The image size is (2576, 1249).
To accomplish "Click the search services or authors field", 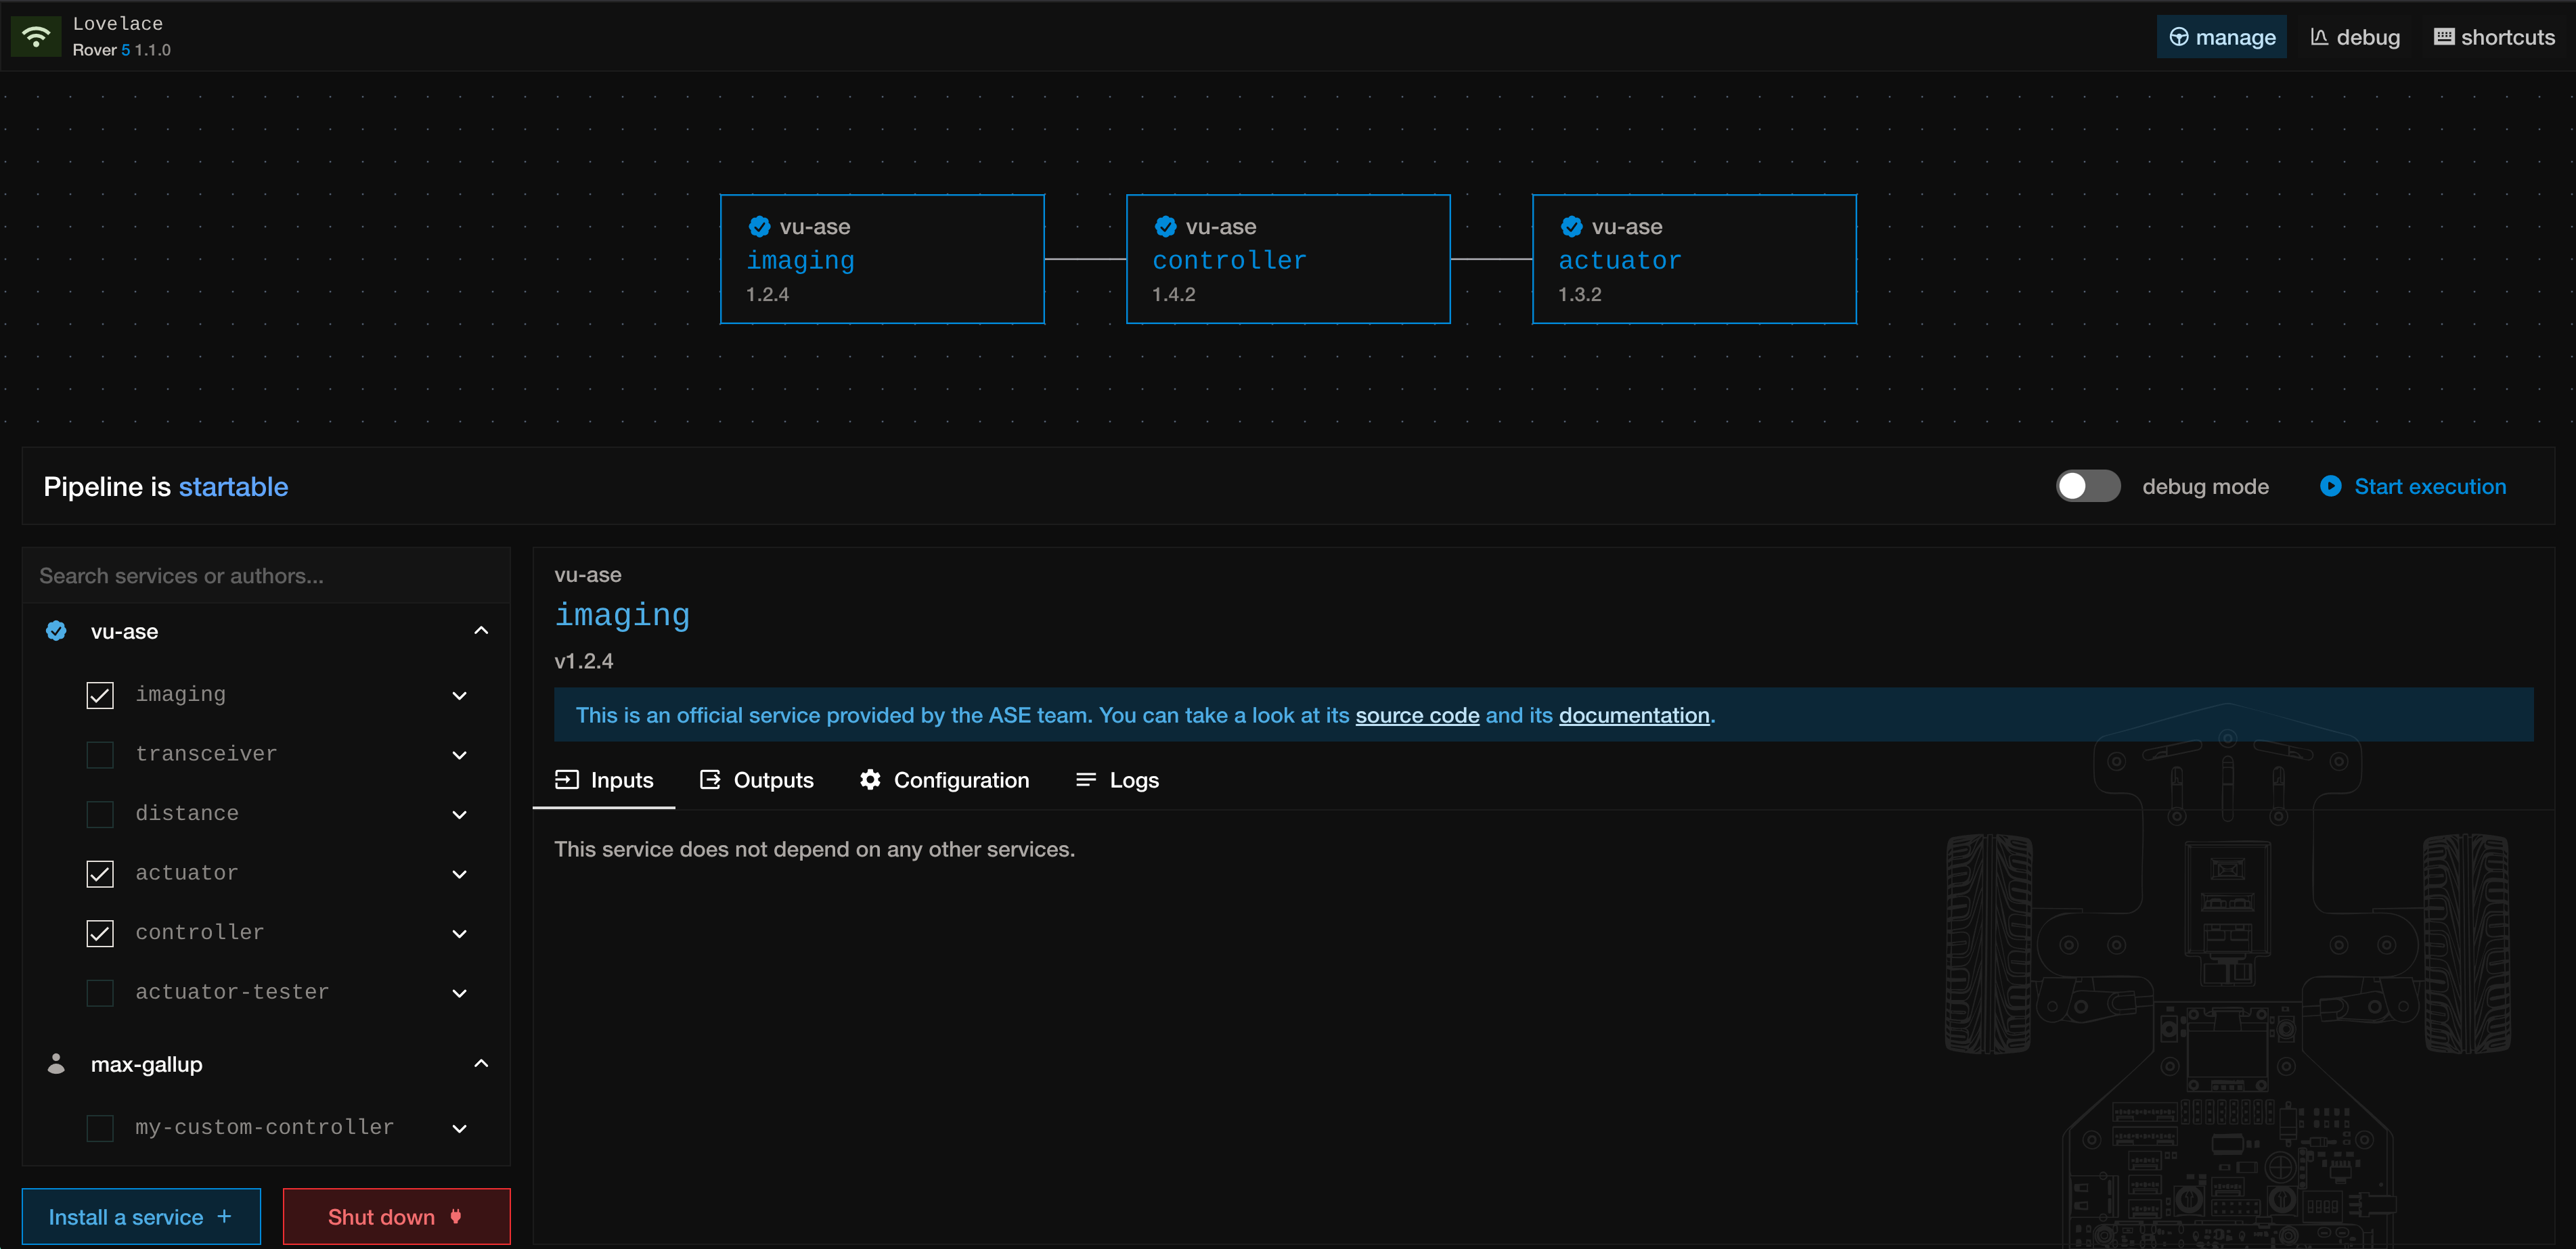I will point(266,575).
